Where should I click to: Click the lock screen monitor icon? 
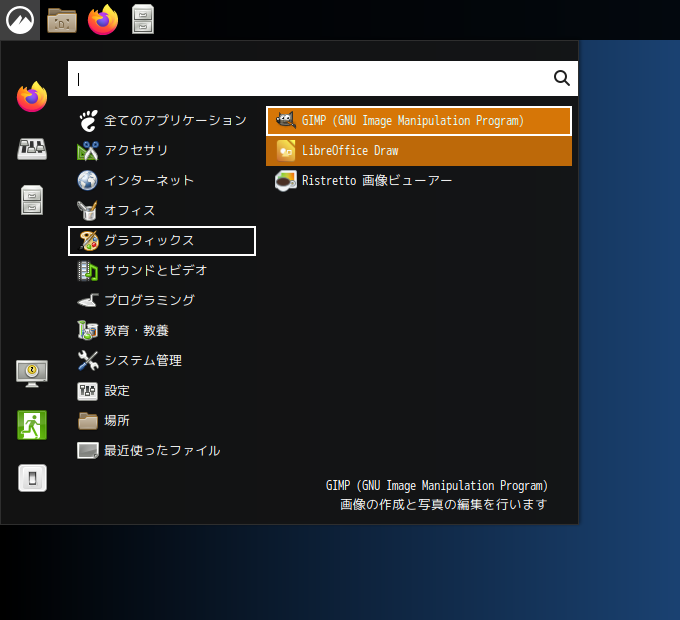click(x=32, y=373)
